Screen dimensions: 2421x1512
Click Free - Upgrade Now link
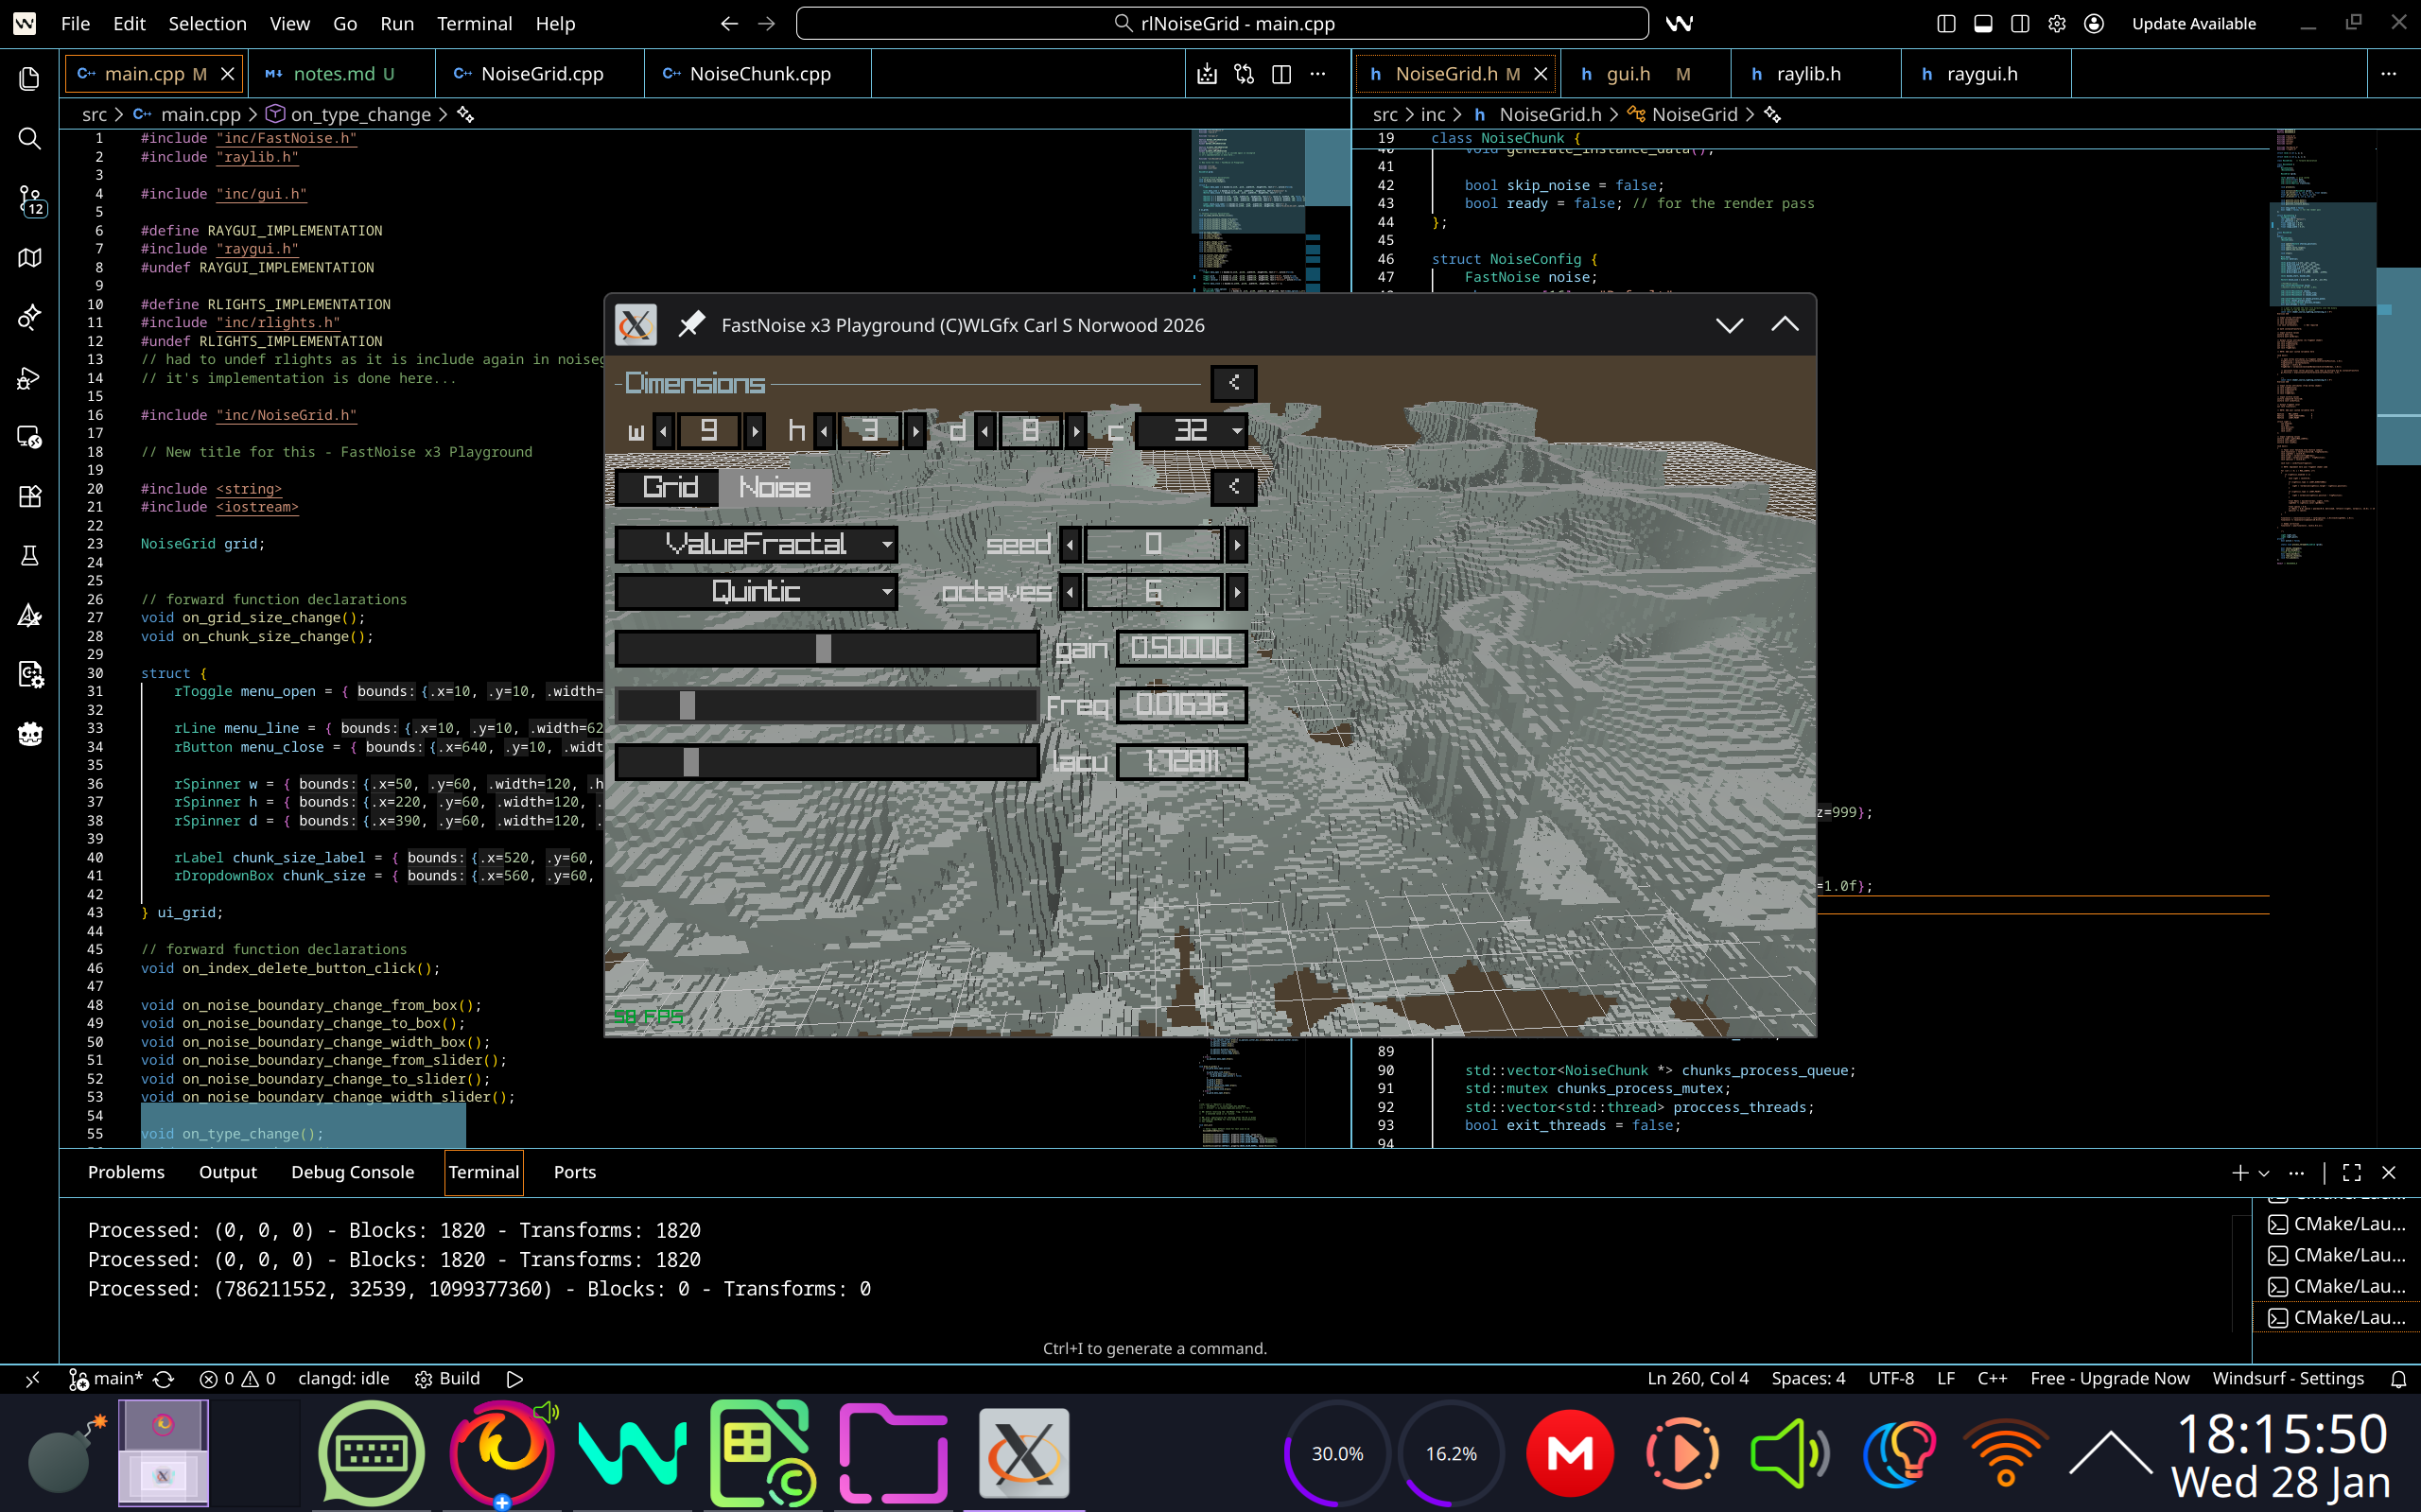[x=2109, y=1379]
